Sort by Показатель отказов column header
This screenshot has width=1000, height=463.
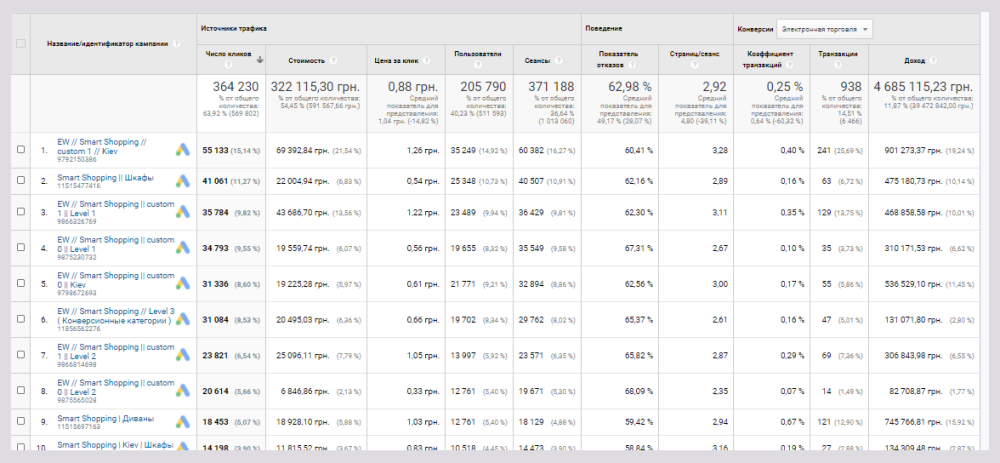click(618, 56)
